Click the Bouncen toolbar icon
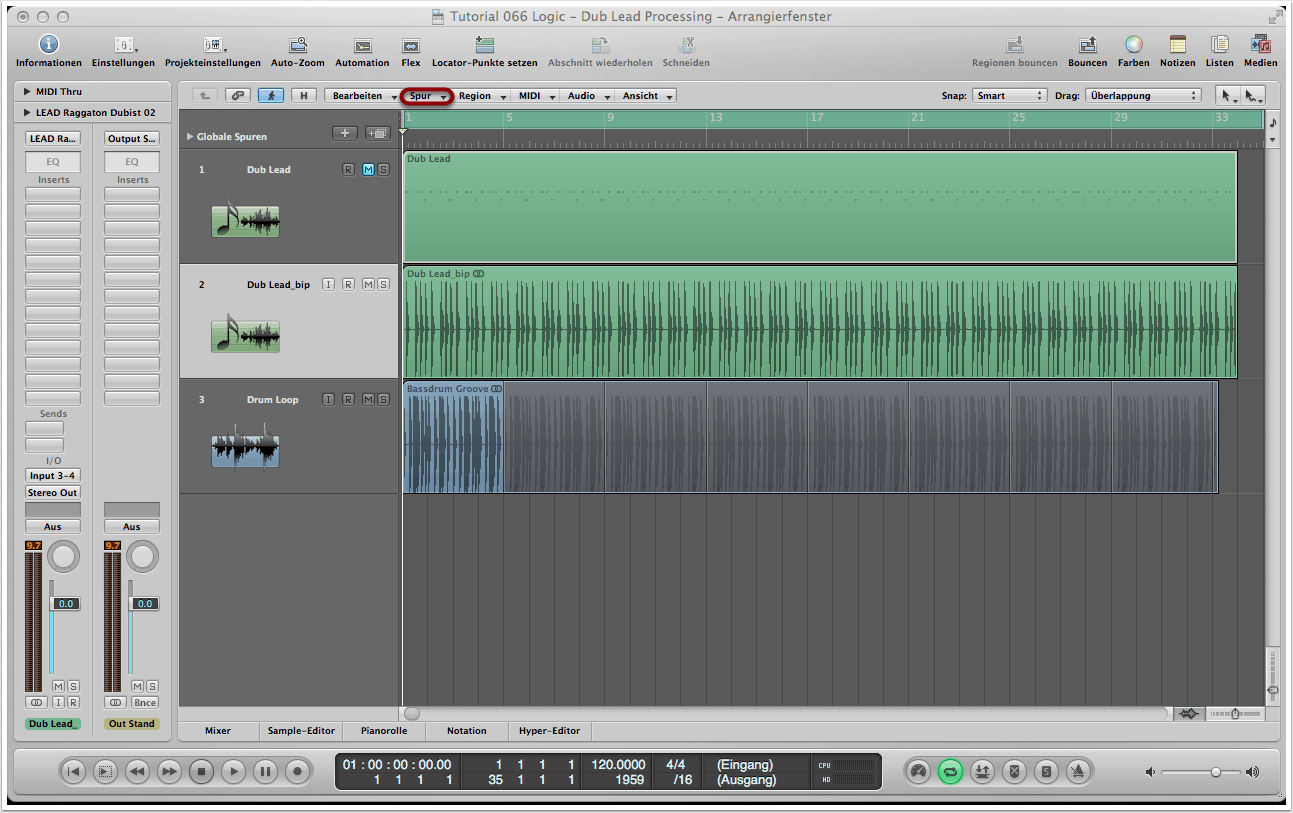The height and width of the screenshot is (813, 1293). pyautogui.click(x=1087, y=45)
